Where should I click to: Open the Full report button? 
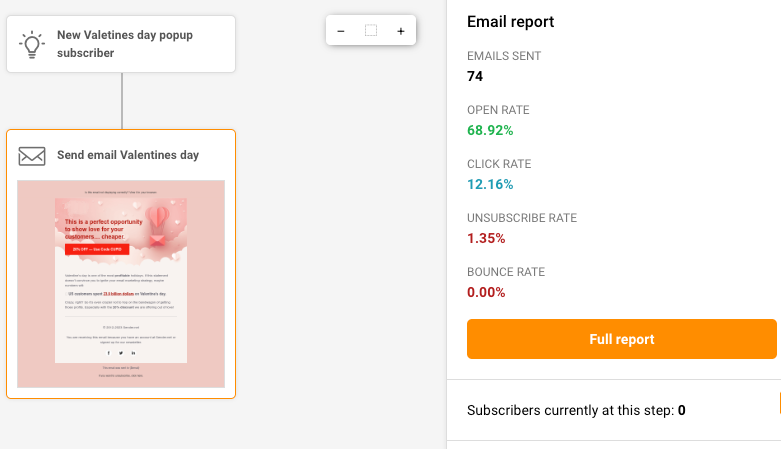click(x=621, y=339)
